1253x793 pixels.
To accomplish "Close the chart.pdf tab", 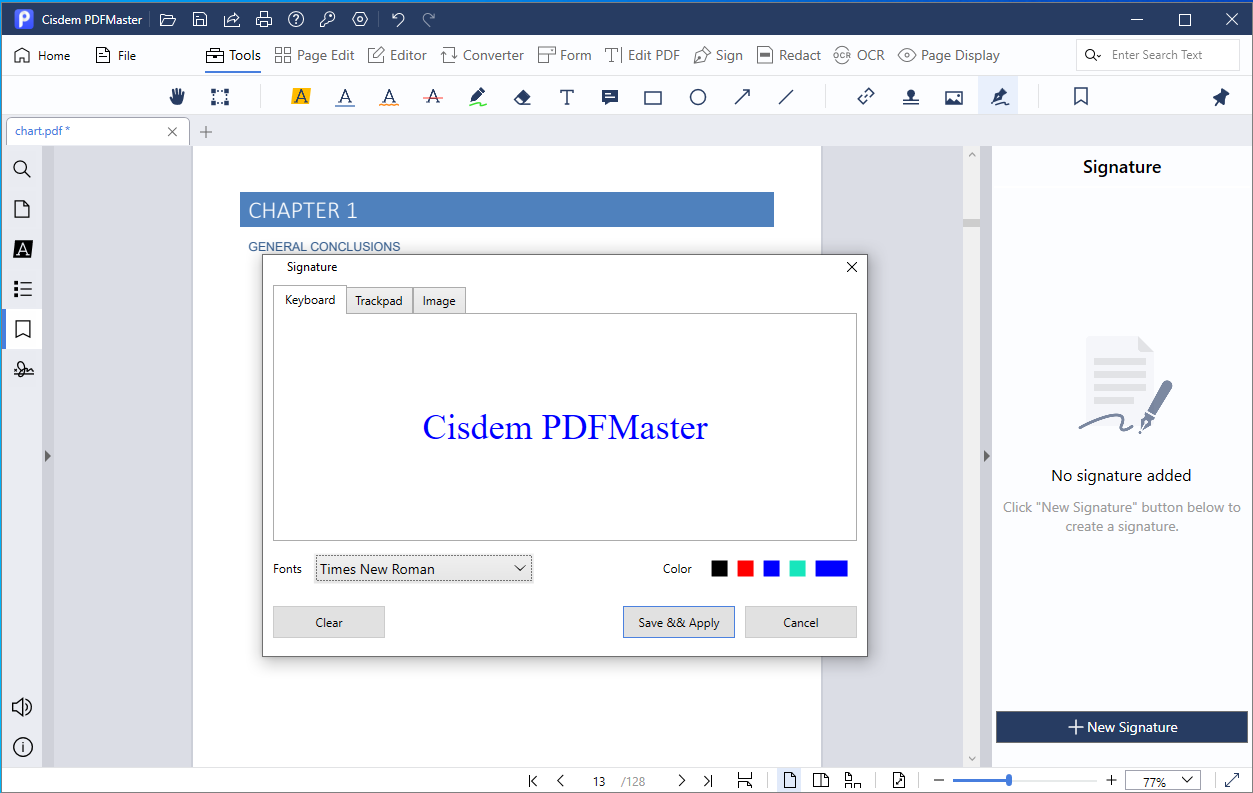I will pyautogui.click(x=173, y=131).
